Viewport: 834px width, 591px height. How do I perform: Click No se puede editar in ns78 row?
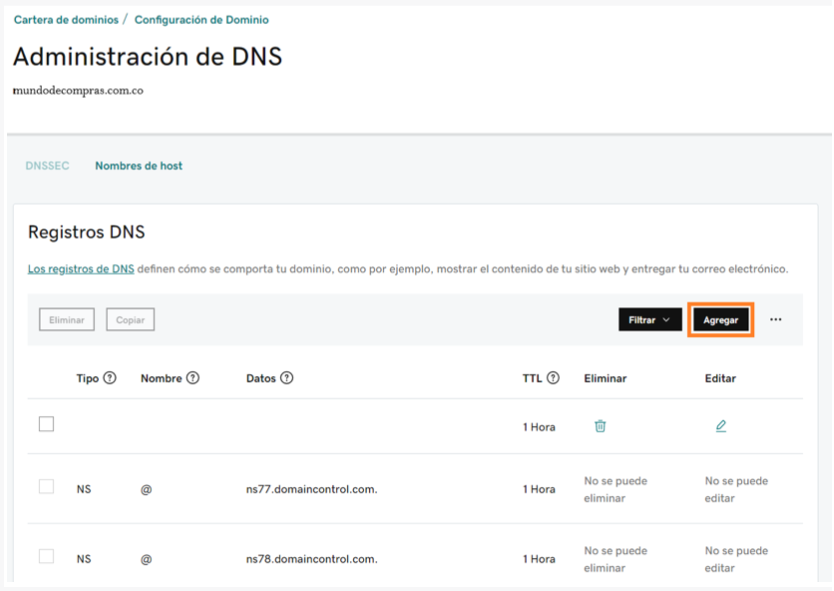pos(736,559)
